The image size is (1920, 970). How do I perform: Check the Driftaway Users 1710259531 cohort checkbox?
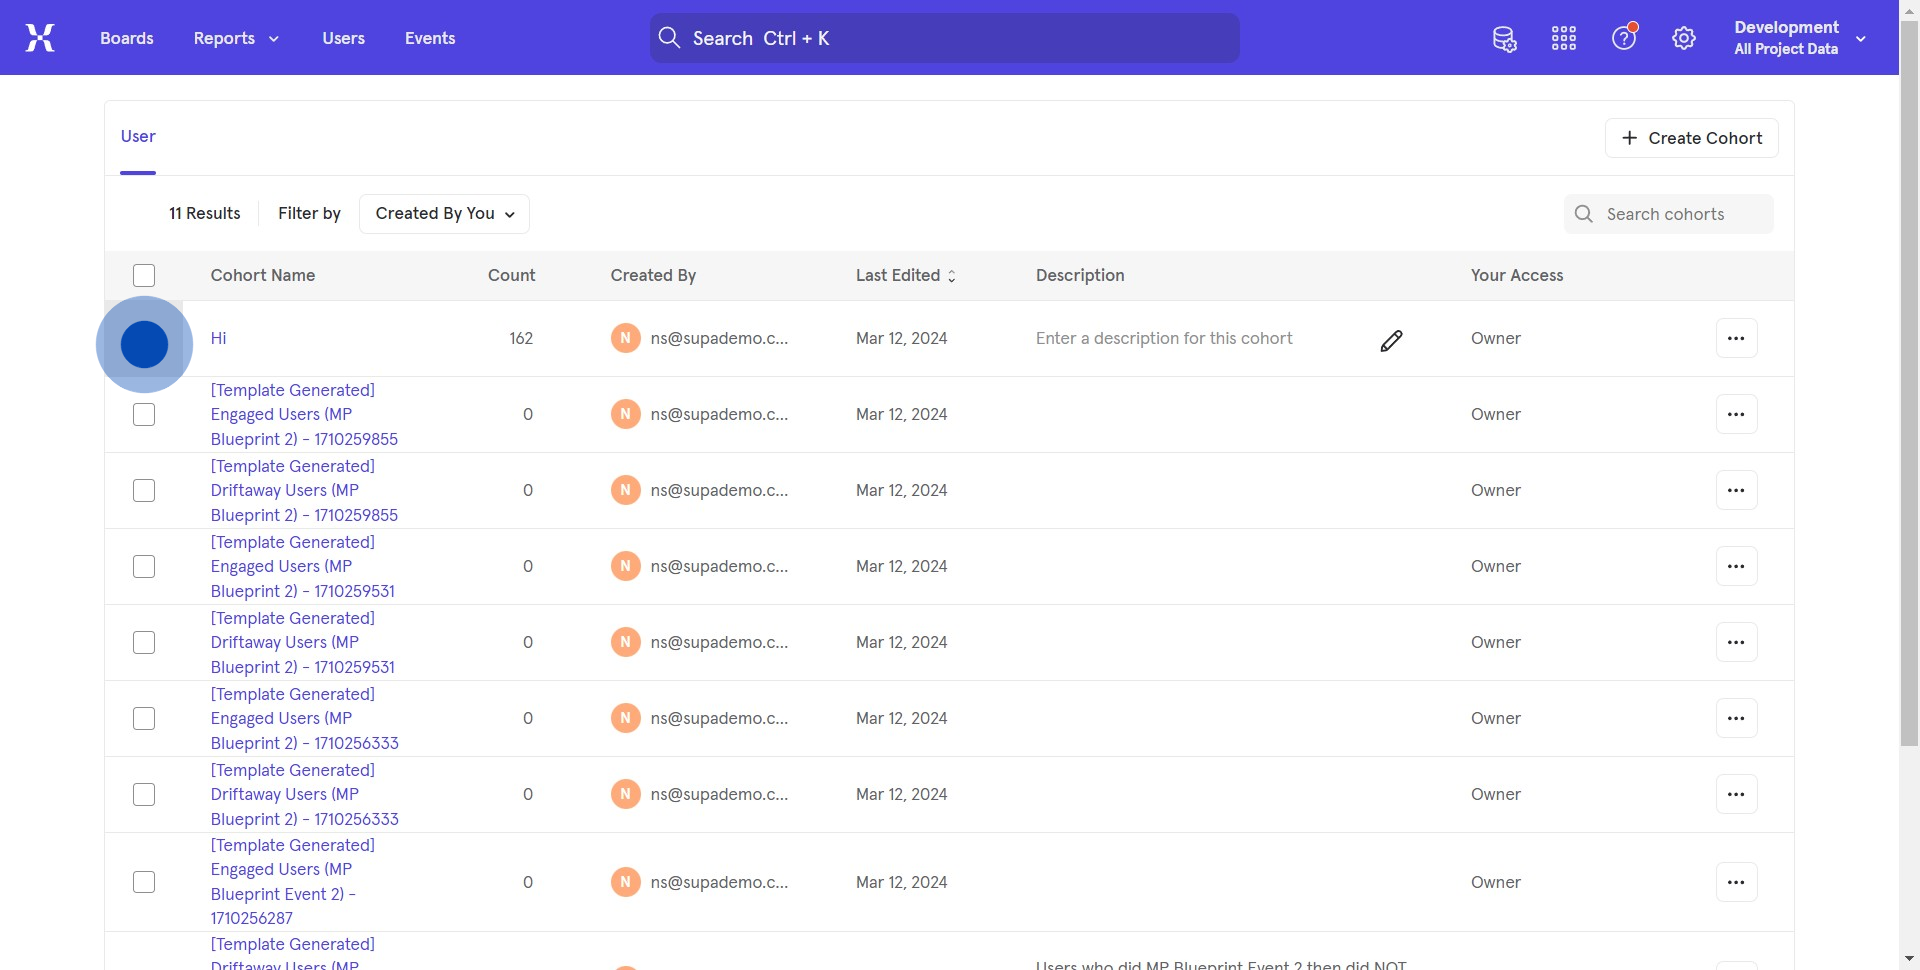click(144, 643)
